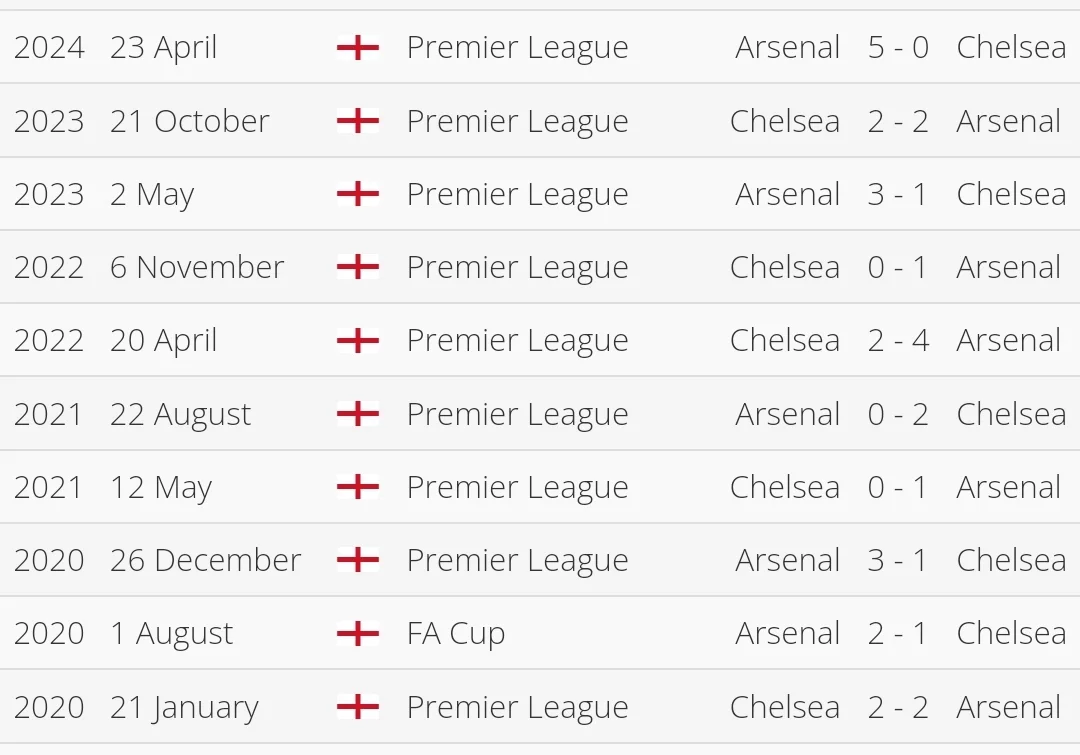
Task: Open Premier League link on 23 April row
Action: [x=517, y=48]
